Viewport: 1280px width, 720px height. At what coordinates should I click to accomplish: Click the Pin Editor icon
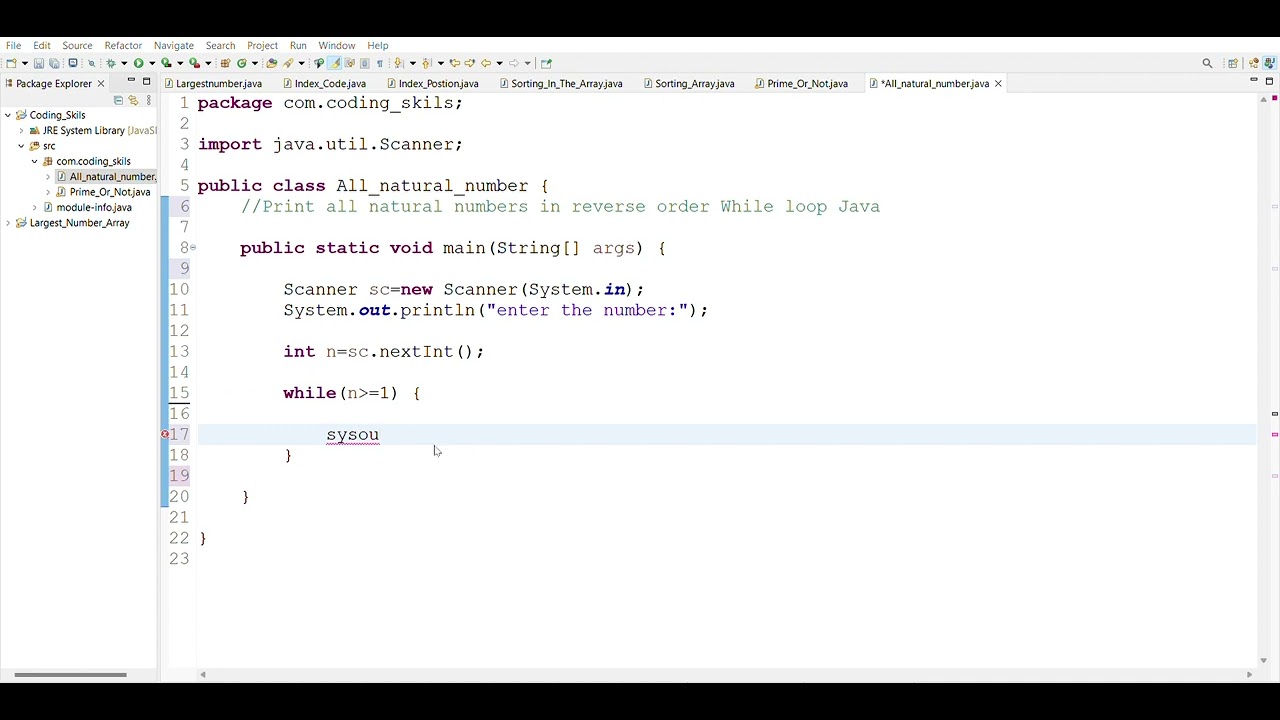[546, 63]
